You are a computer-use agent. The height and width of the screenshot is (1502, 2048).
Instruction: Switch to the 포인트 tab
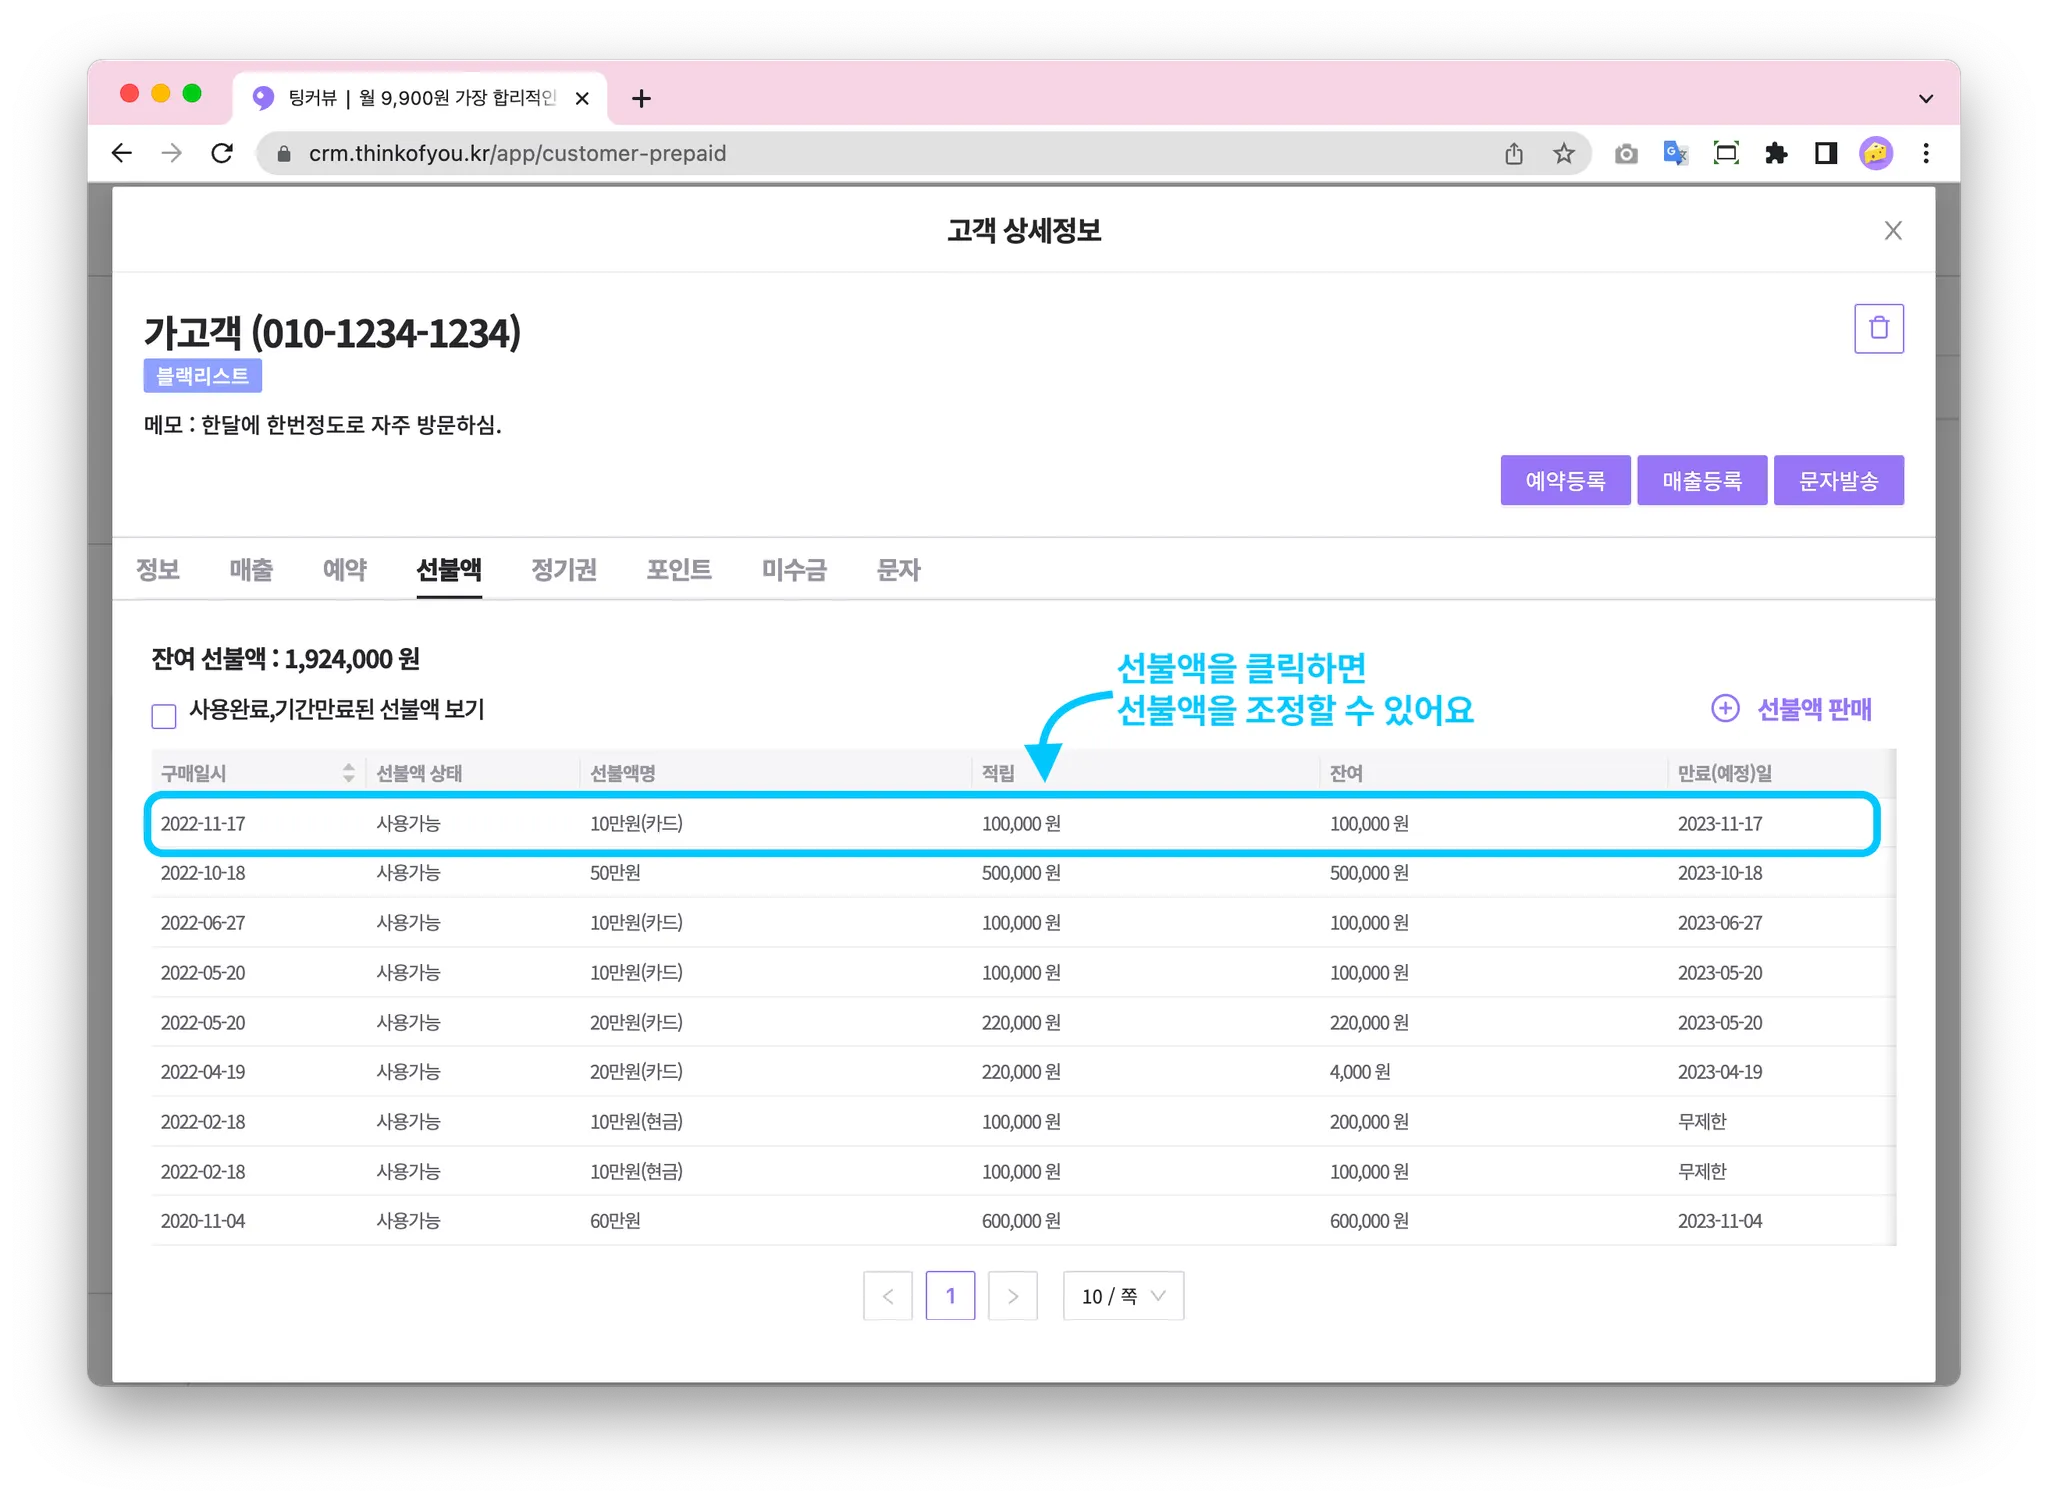tap(678, 570)
